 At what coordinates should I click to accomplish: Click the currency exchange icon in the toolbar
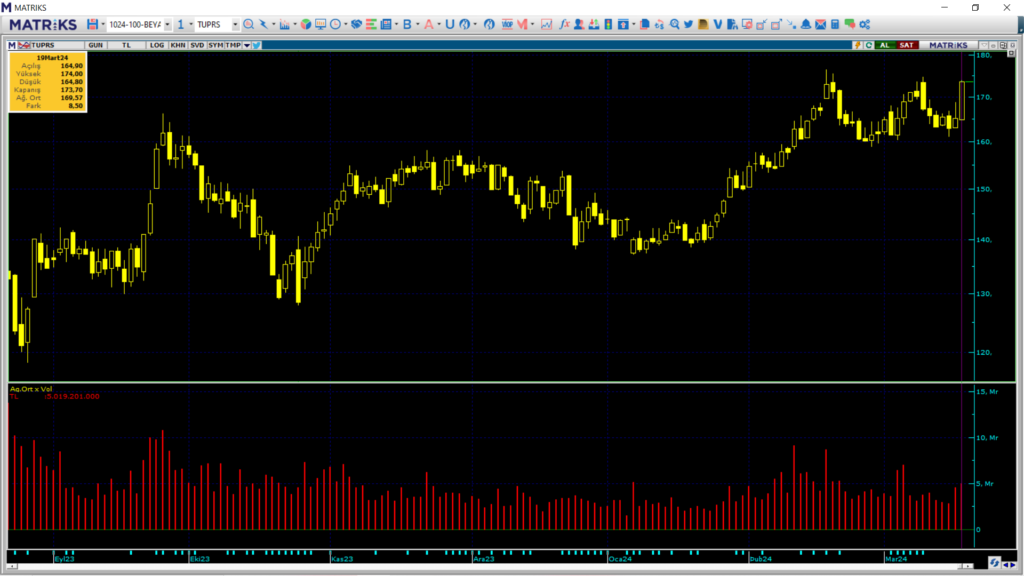(x=660, y=24)
